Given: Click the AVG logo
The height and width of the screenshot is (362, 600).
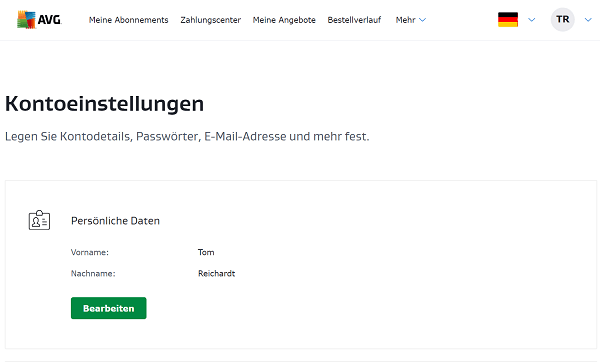Looking at the screenshot, I should point(39,20).
